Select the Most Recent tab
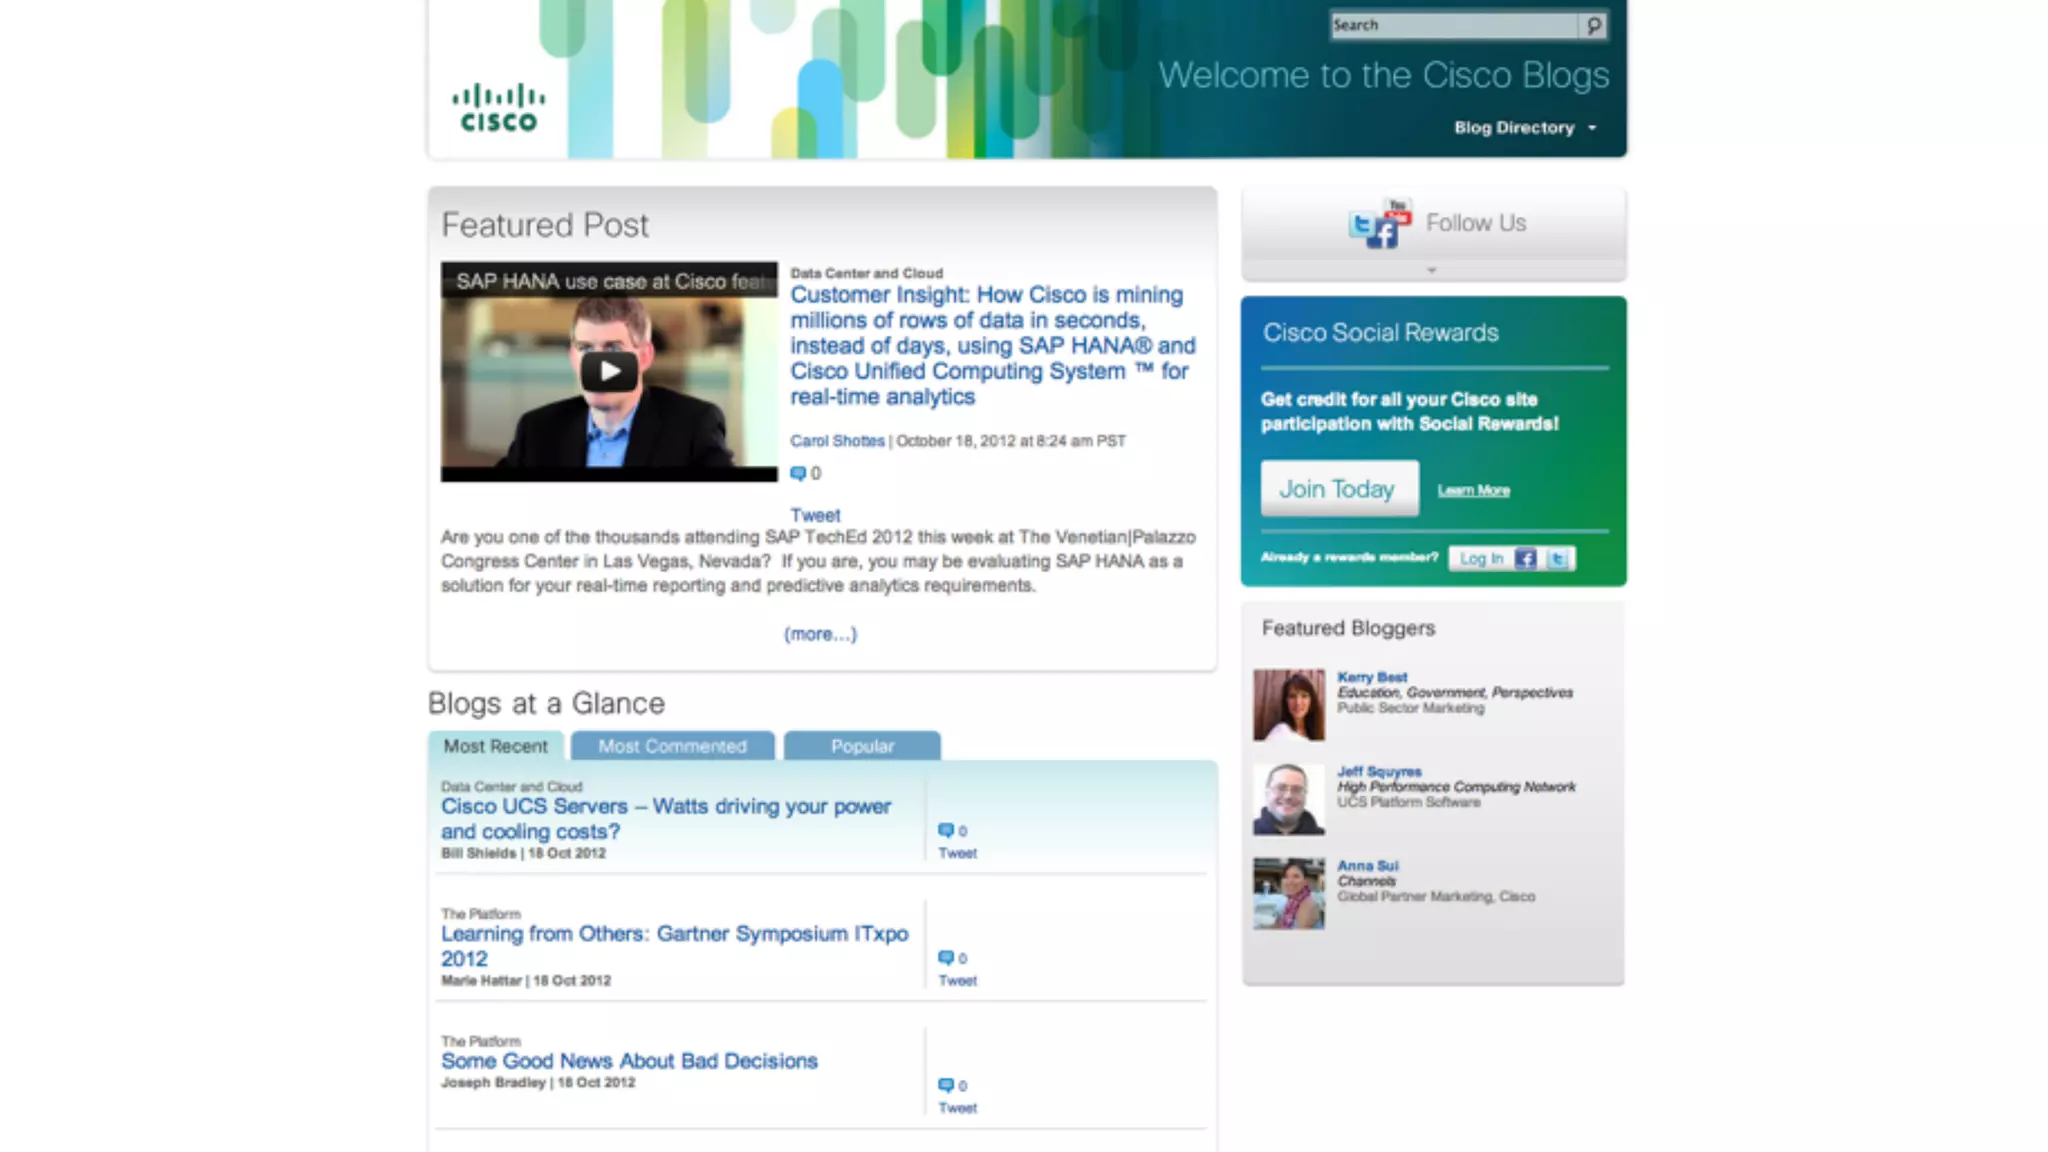This screenshot has height=1152, width=2048. [495, 746]
